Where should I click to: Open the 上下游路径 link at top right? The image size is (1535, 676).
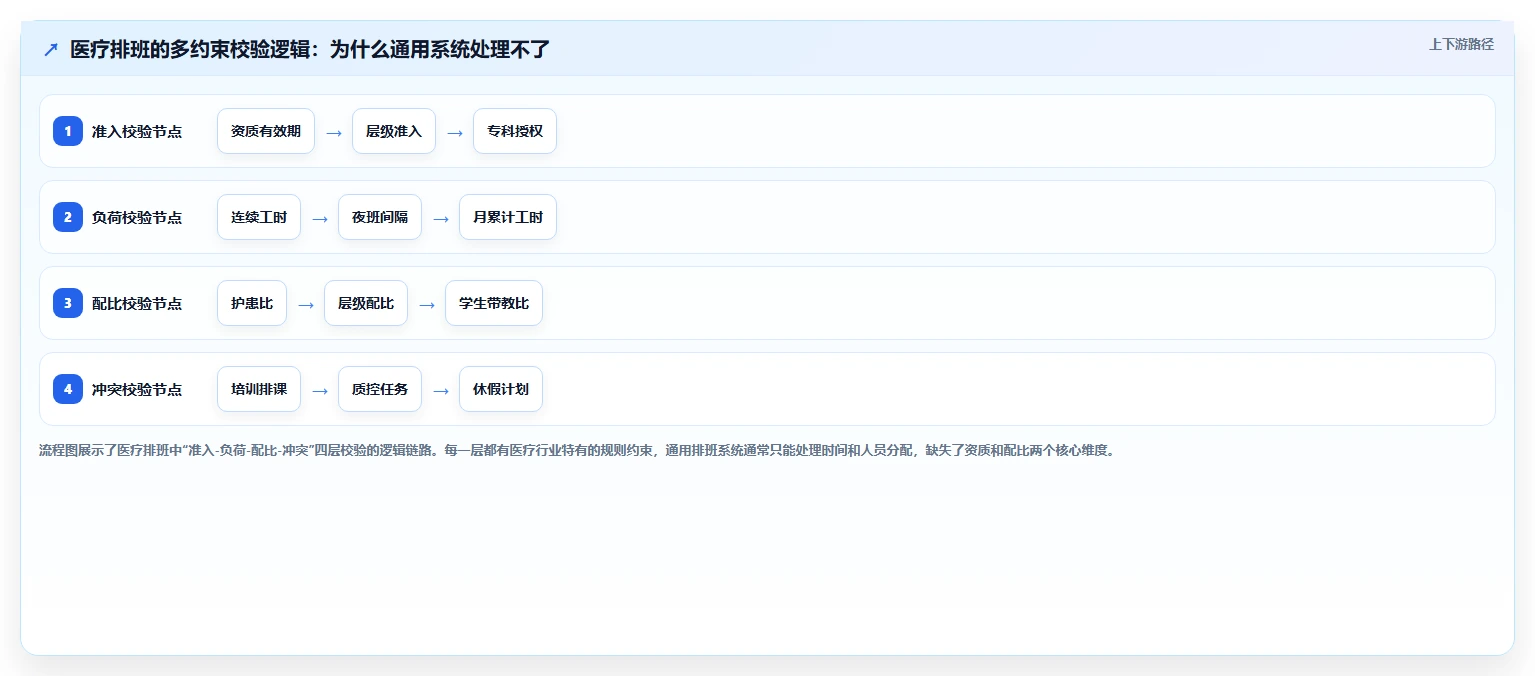(1461, 44)
